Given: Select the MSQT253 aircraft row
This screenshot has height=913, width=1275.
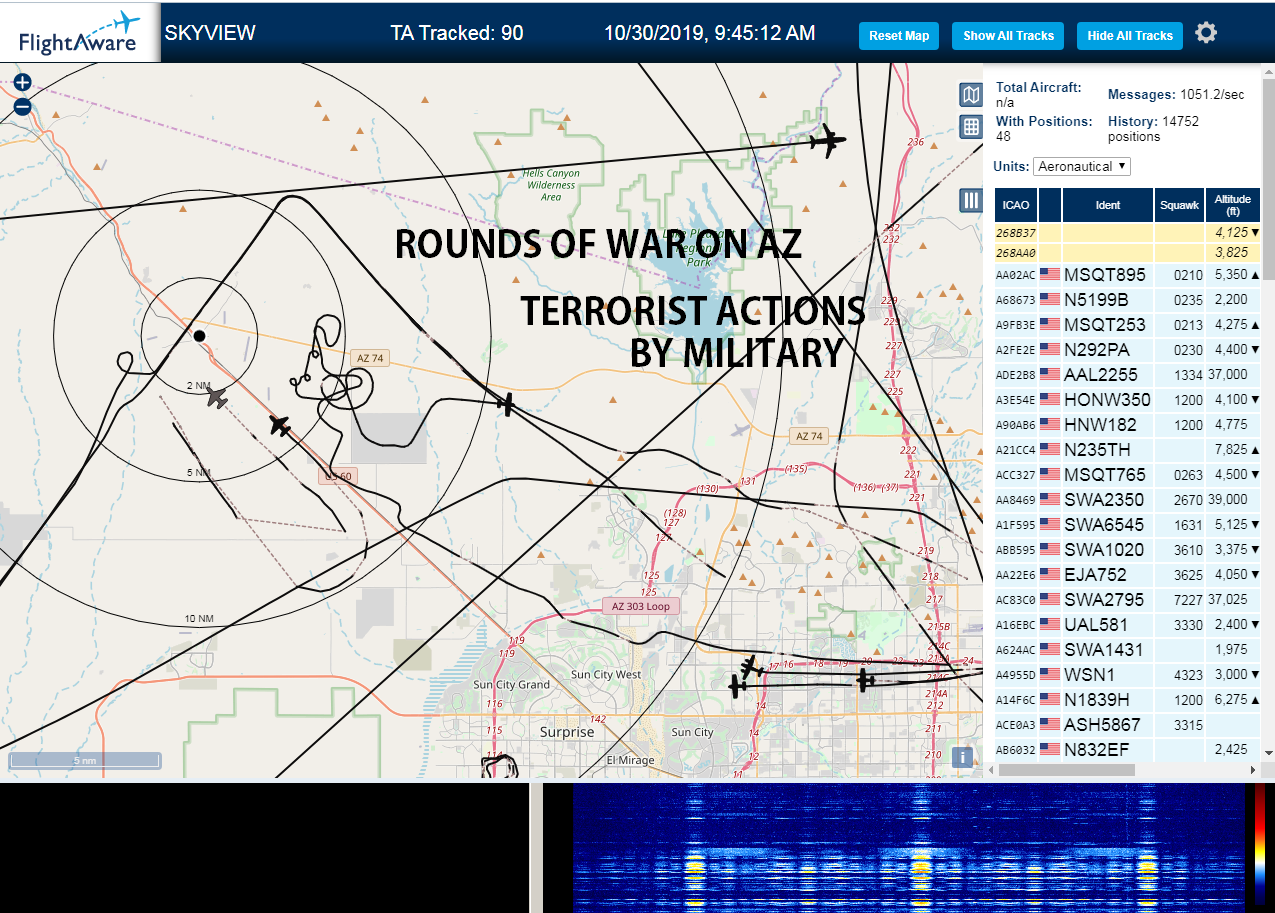Looking at the screenshot, I should click(1128, 325).
